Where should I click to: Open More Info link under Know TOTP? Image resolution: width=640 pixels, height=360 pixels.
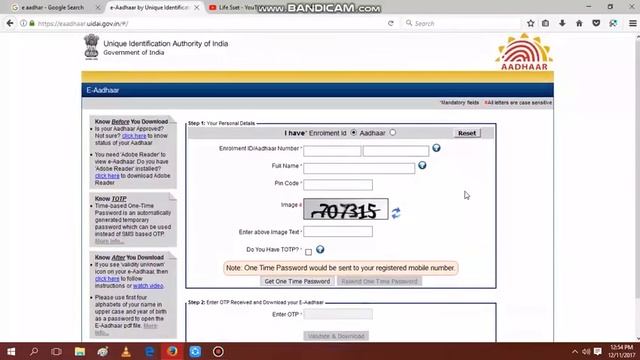pyautogui.click(x=109, y=241)
